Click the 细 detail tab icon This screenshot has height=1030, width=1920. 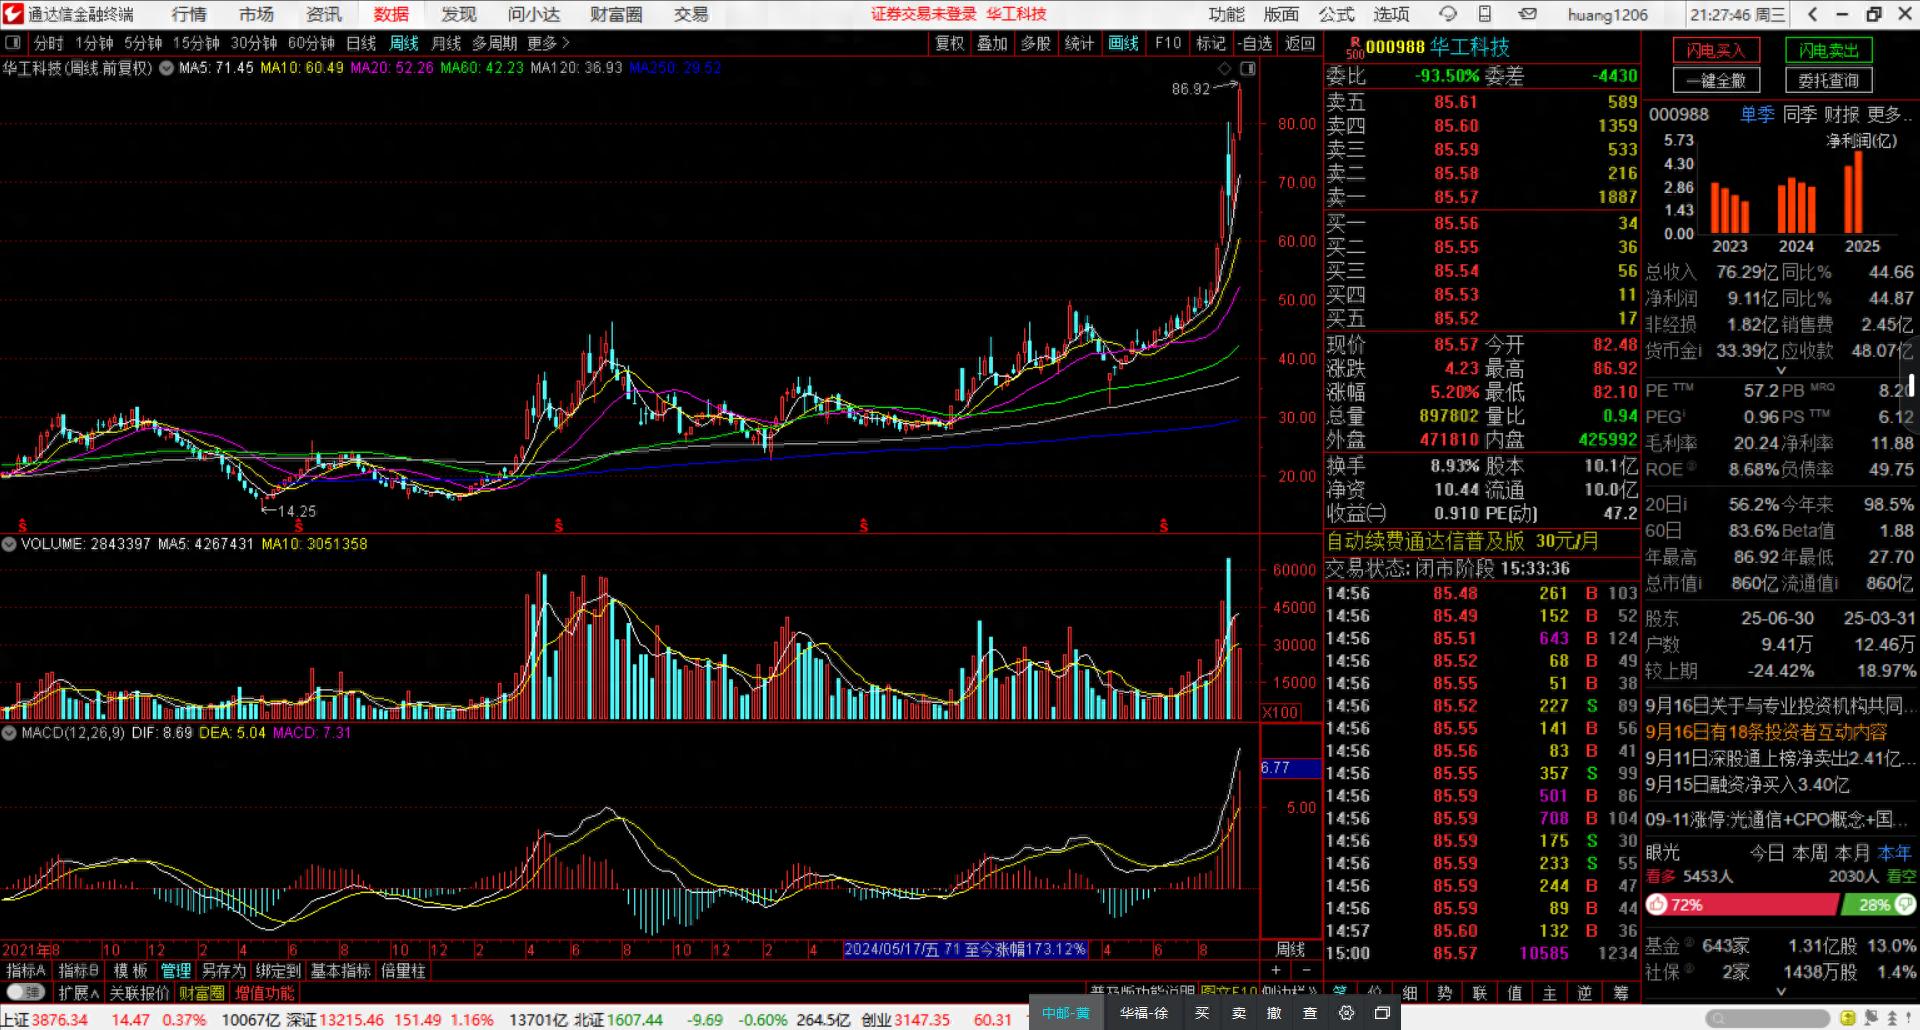click(1410, 993)
